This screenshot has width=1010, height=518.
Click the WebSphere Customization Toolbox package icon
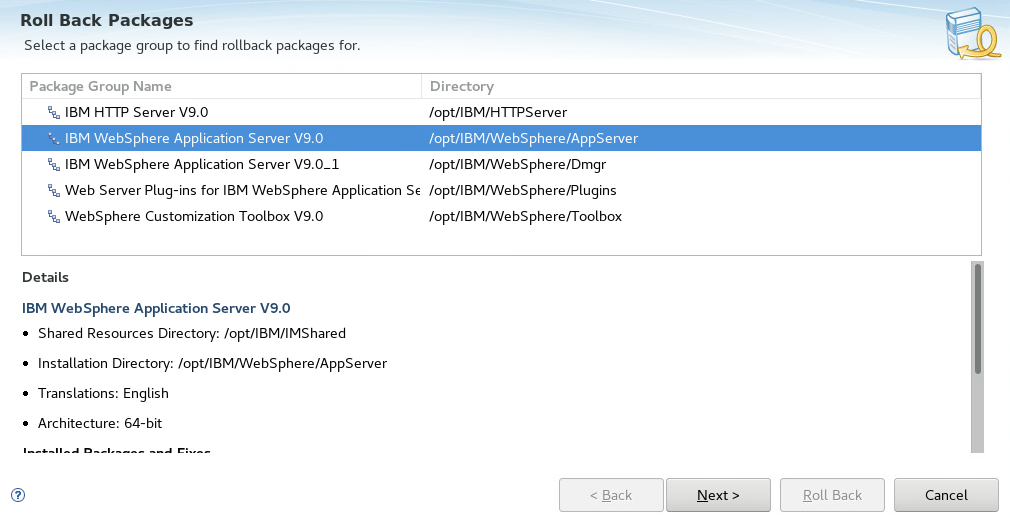coord(54,216)
